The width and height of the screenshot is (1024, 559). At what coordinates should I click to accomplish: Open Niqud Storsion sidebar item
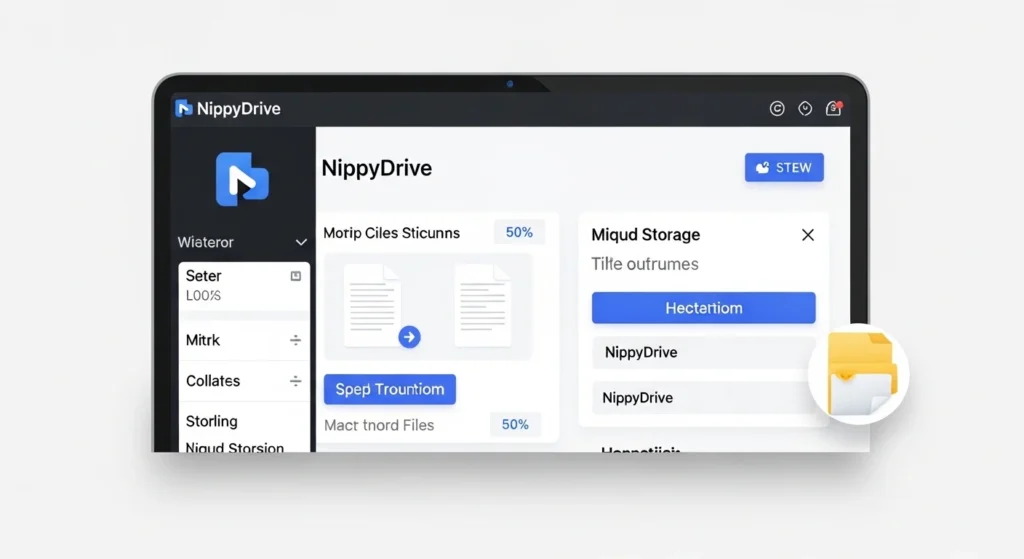point(234,447)
